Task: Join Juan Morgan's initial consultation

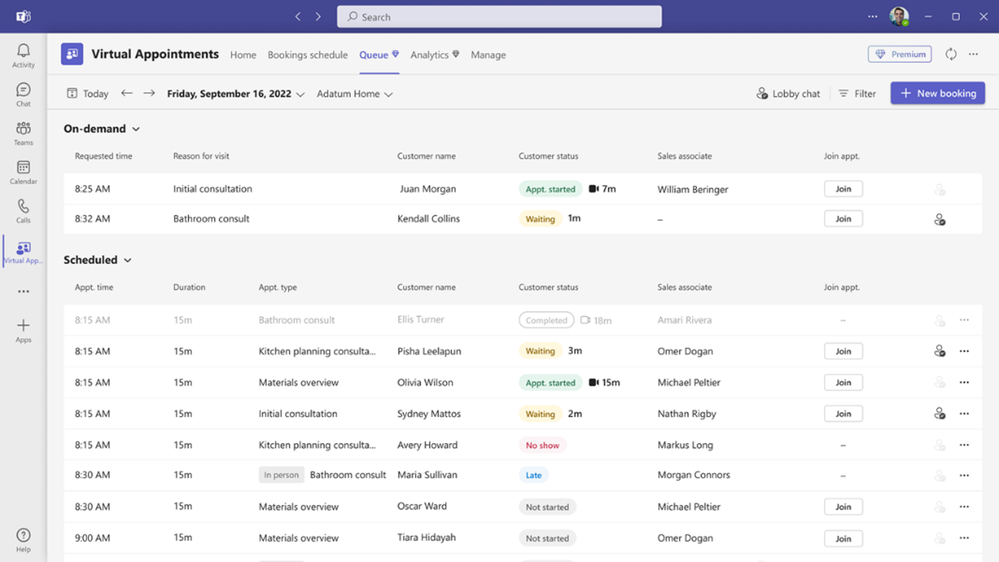Action: [843, 189]
